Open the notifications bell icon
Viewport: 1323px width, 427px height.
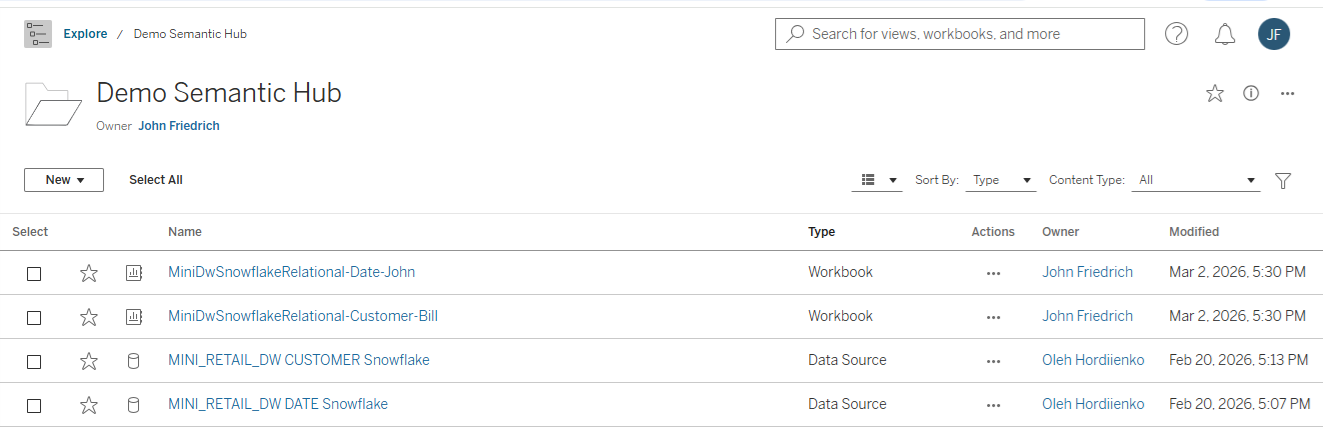click(1224, 34)
